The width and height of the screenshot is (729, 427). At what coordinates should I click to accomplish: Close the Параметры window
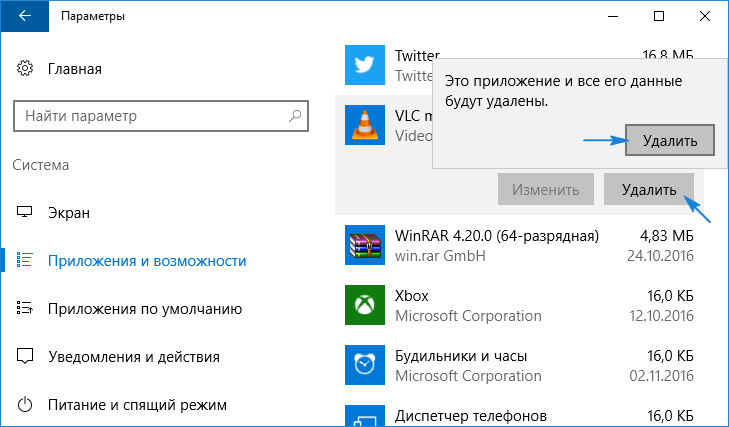[x=705, y=16]
